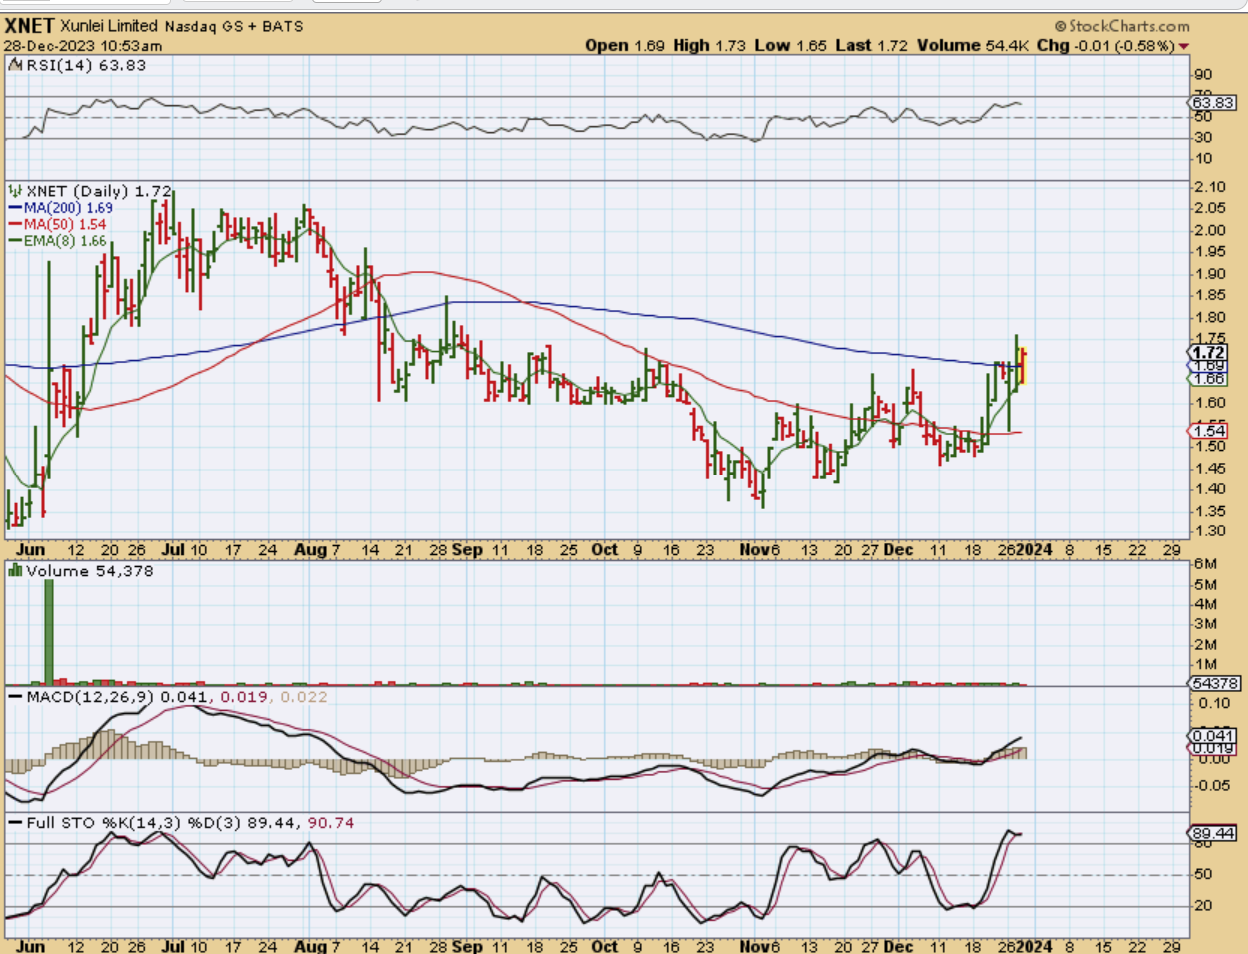Click the 54378 volume tag on right axis

(1215, 683)
